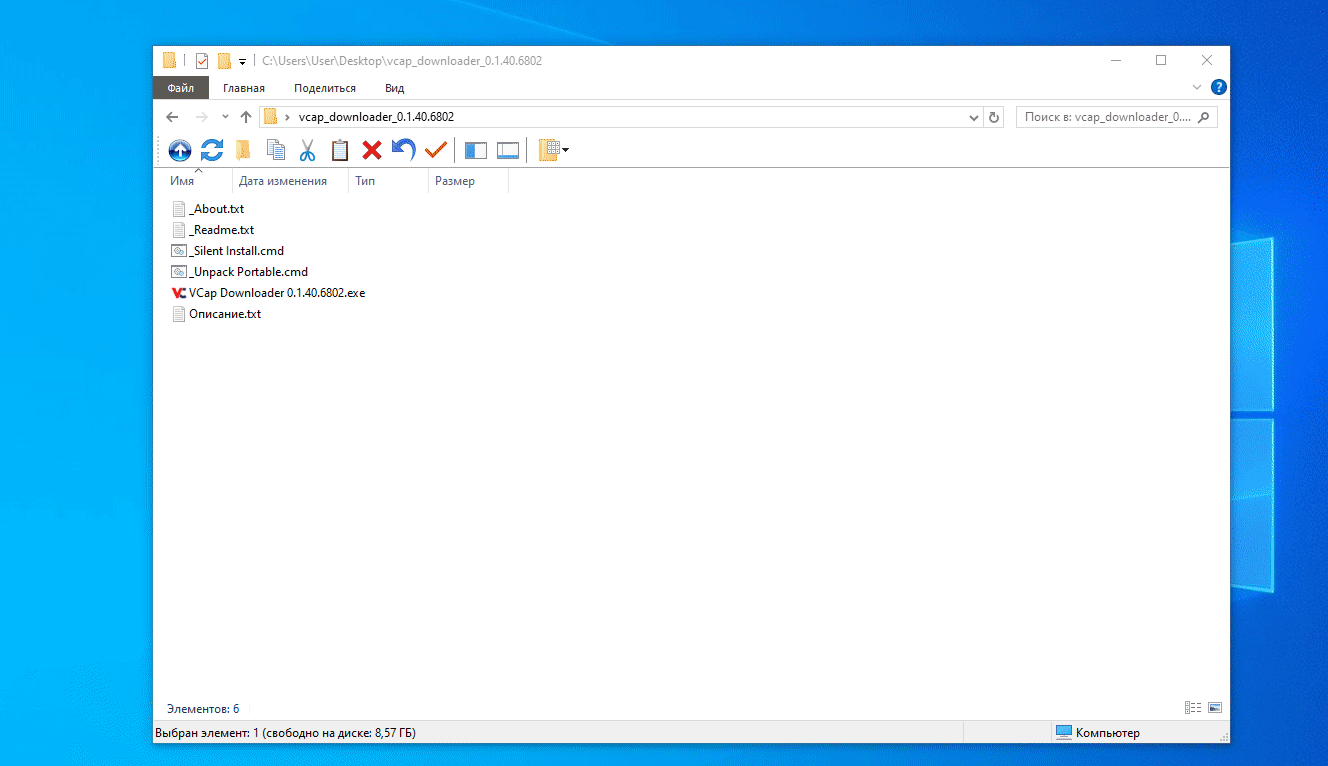Screen dimensions: 1328x766
Task: Open the address bar history dropdown
Action: (x=975, y=117)
